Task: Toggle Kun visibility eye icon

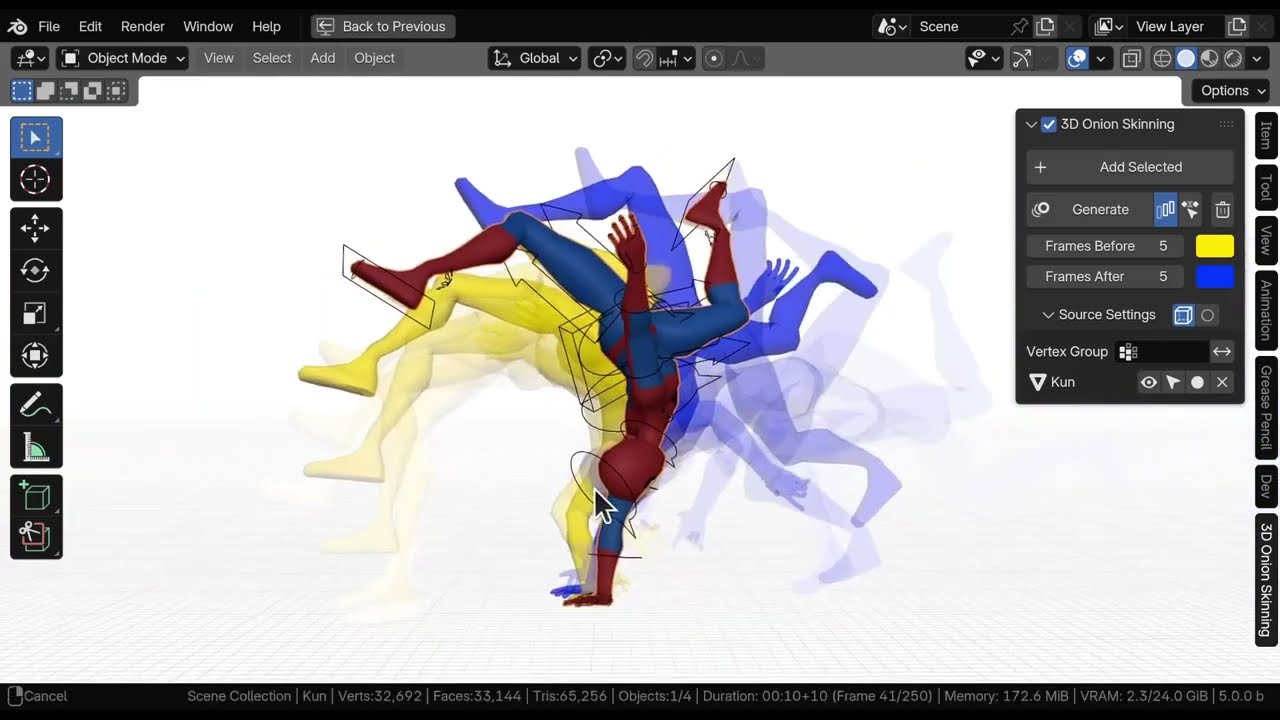Action: 1149,382
